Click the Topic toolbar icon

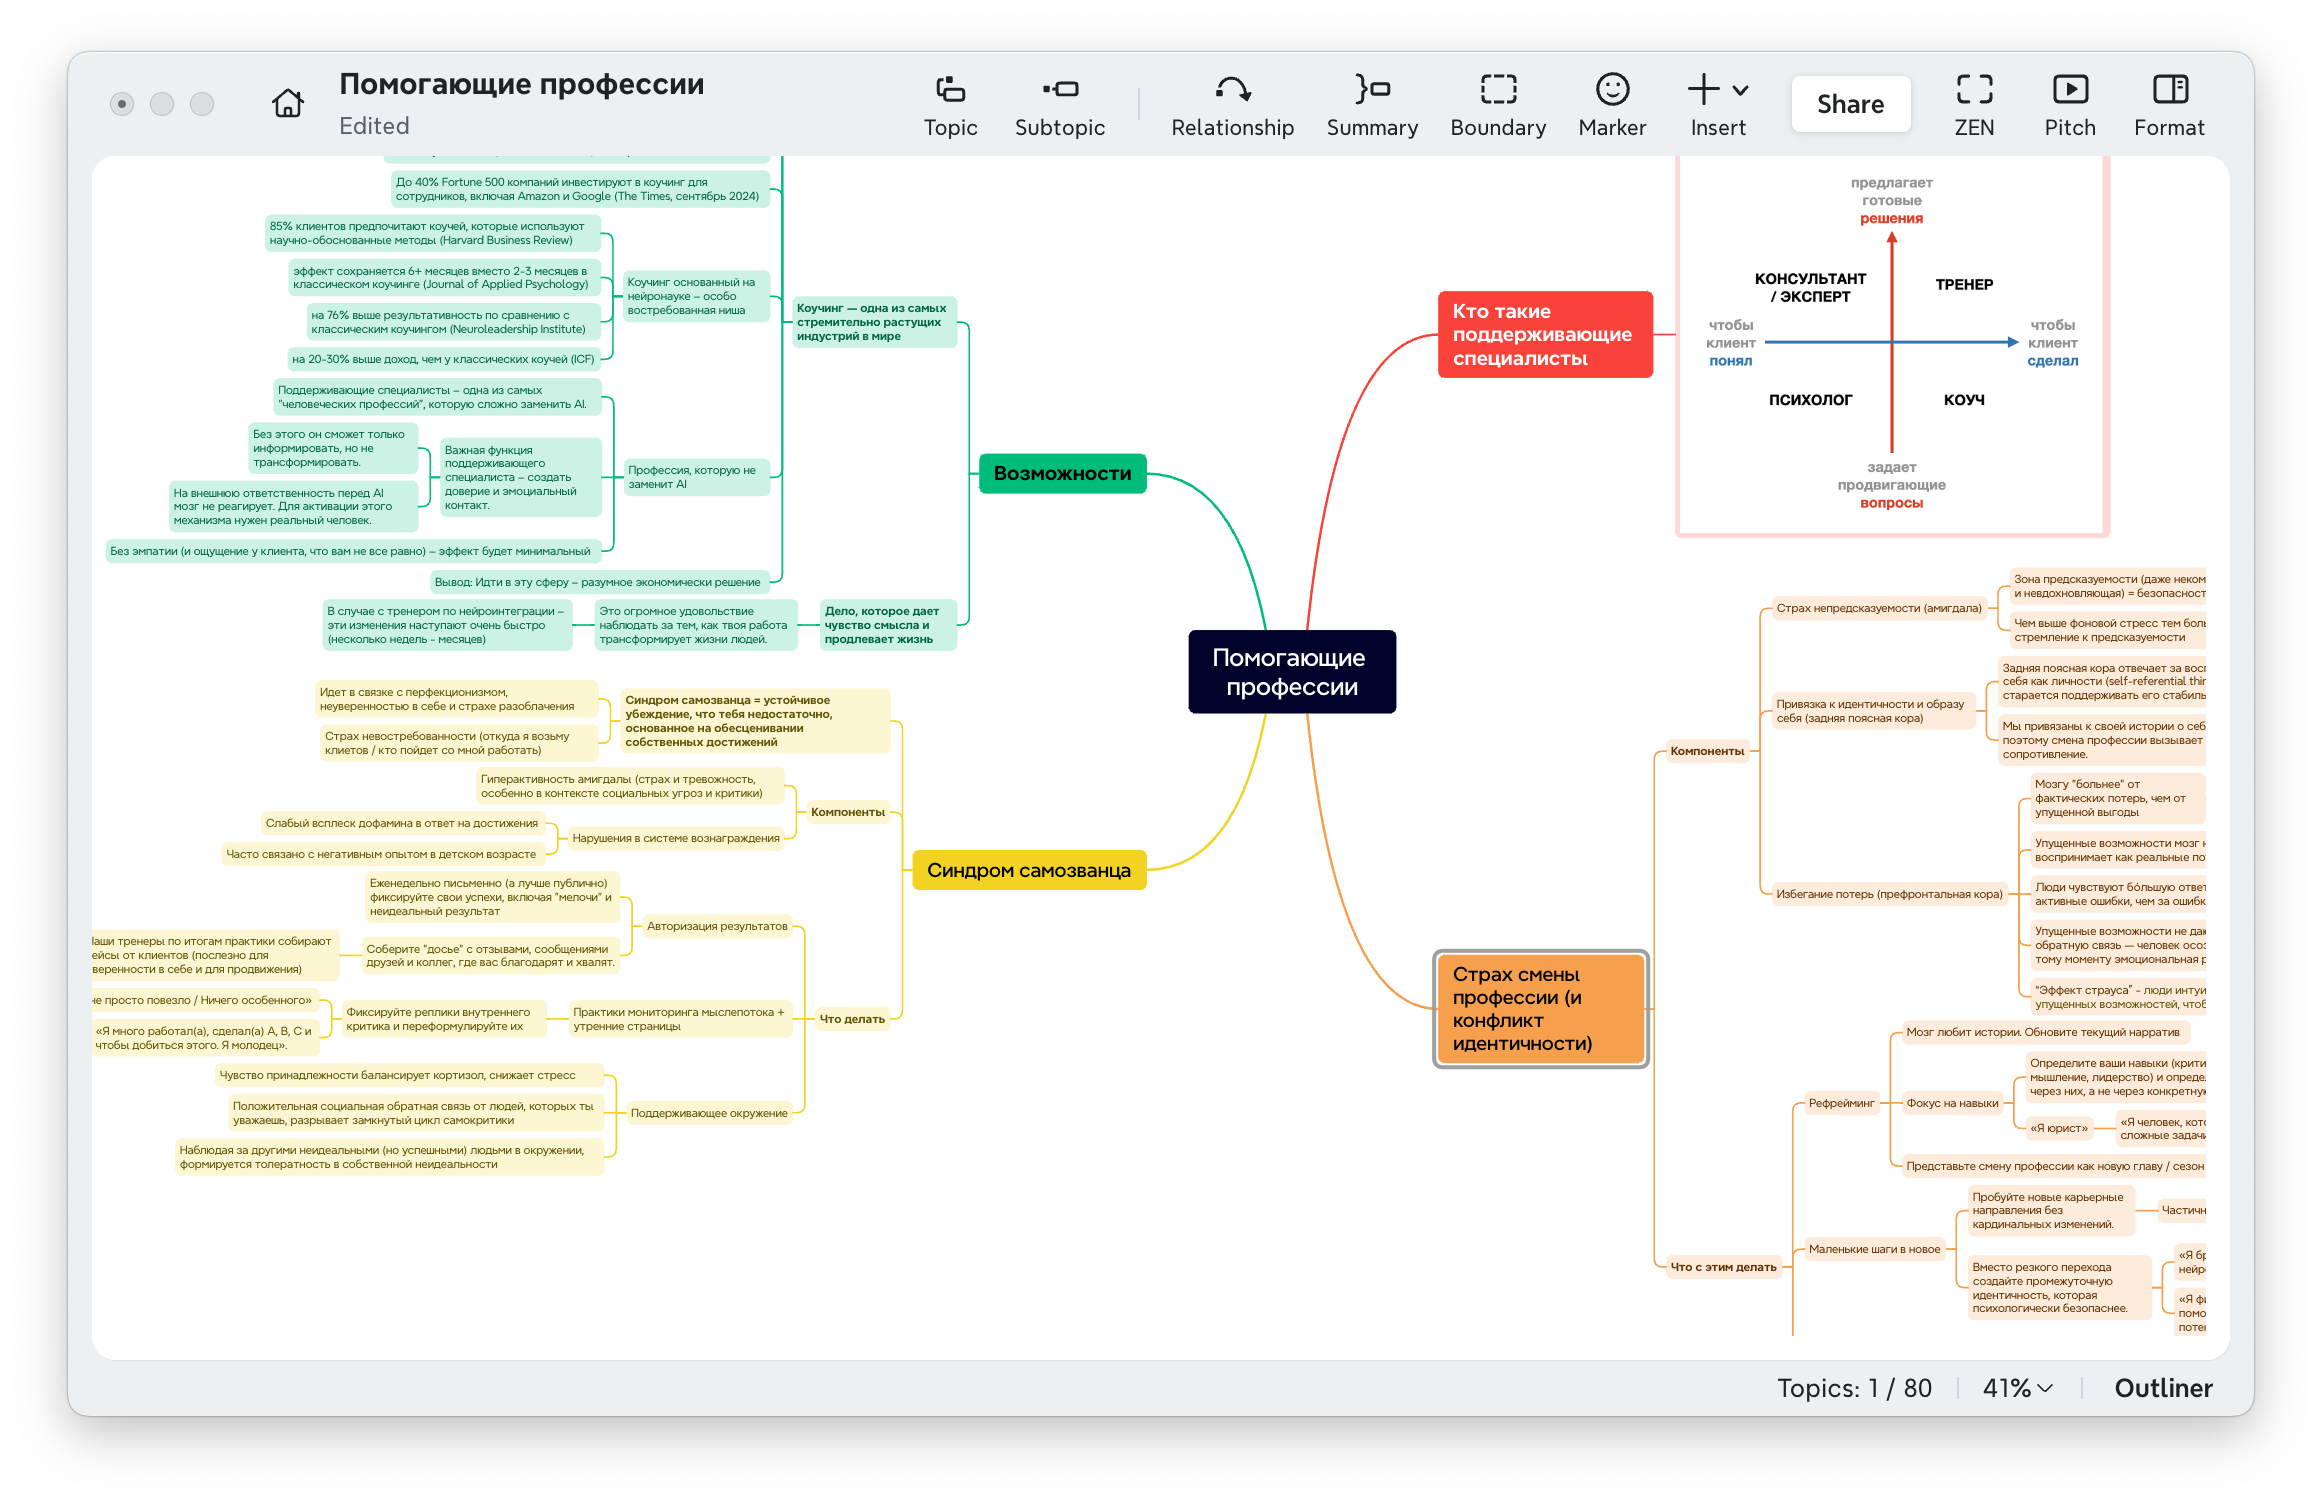949,90
